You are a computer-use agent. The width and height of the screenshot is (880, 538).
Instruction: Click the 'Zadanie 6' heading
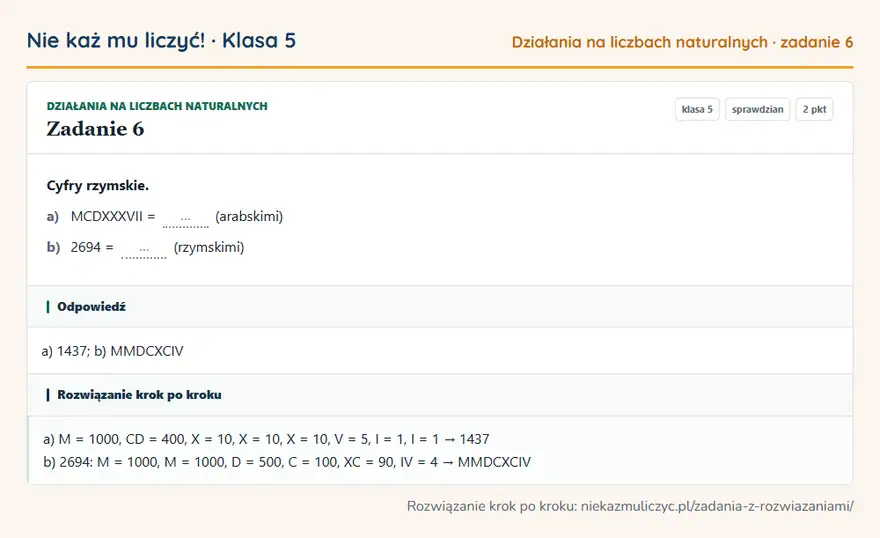tap(95, 129)
